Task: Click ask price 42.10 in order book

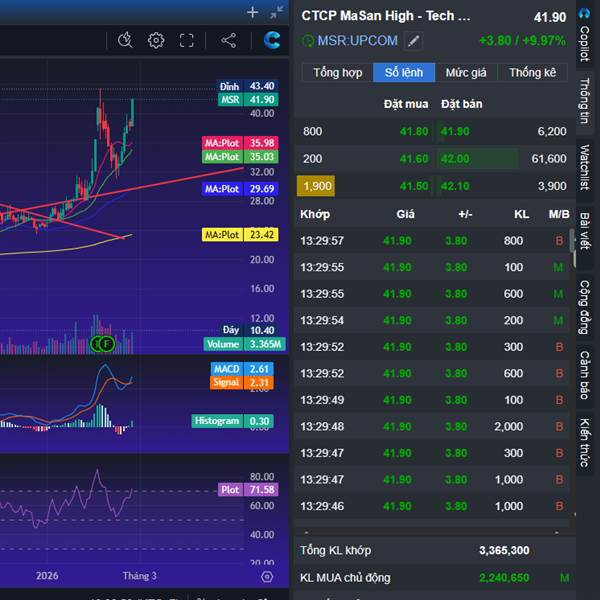Action: (x=455, y=186)
